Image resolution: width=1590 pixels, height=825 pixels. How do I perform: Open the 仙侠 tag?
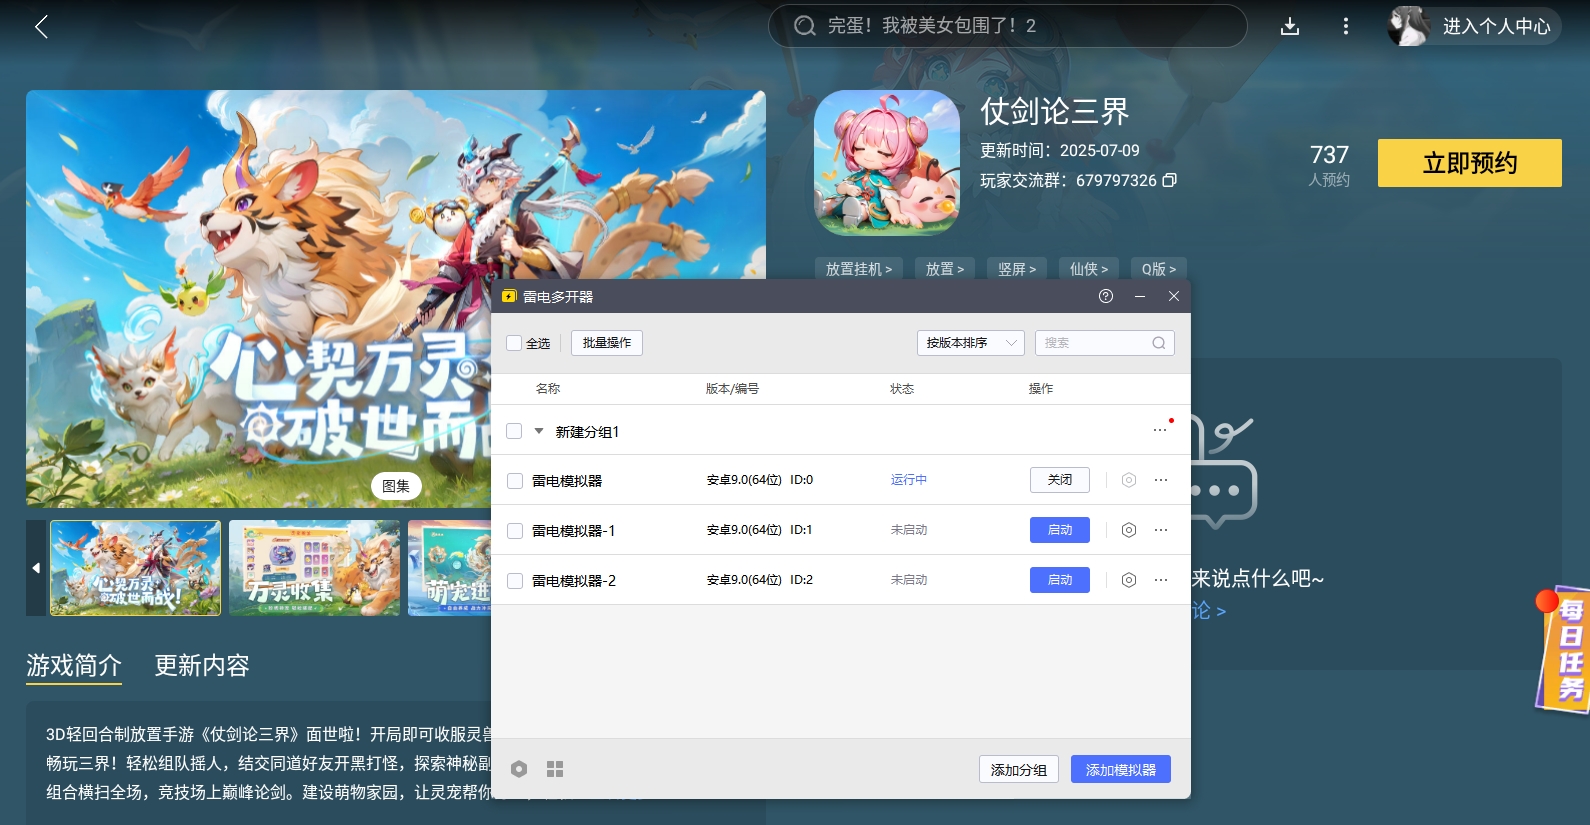coord(1089,269)
